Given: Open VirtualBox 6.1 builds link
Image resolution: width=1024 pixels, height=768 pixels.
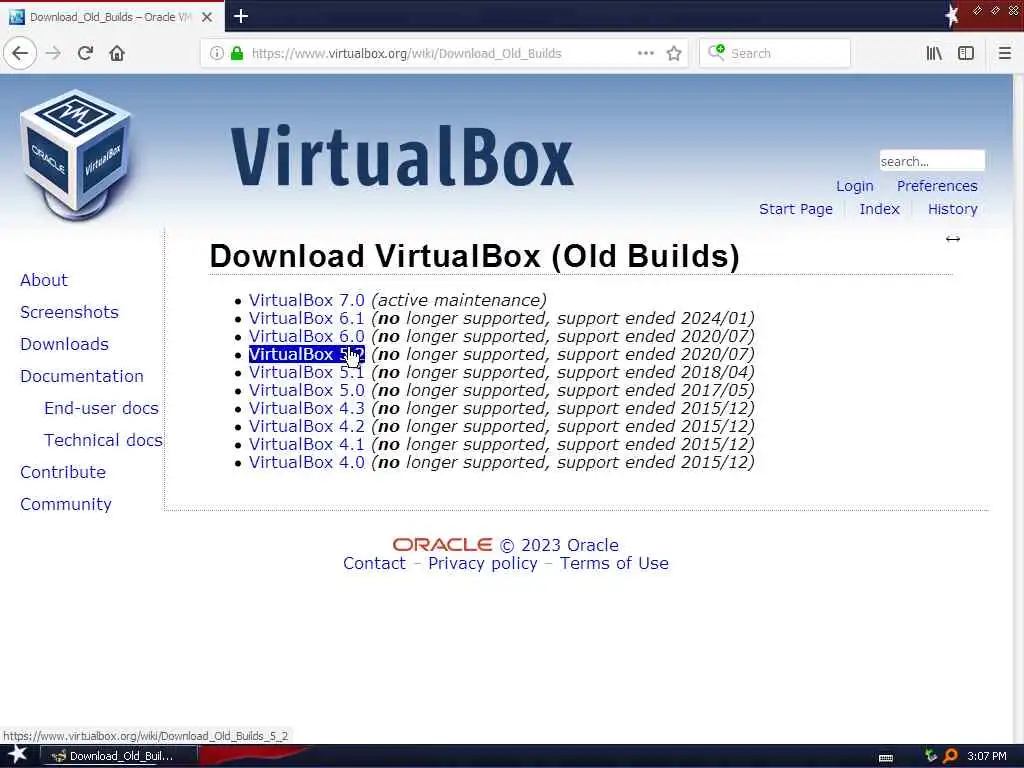Looking at the screenshot, I should point(306,319).
